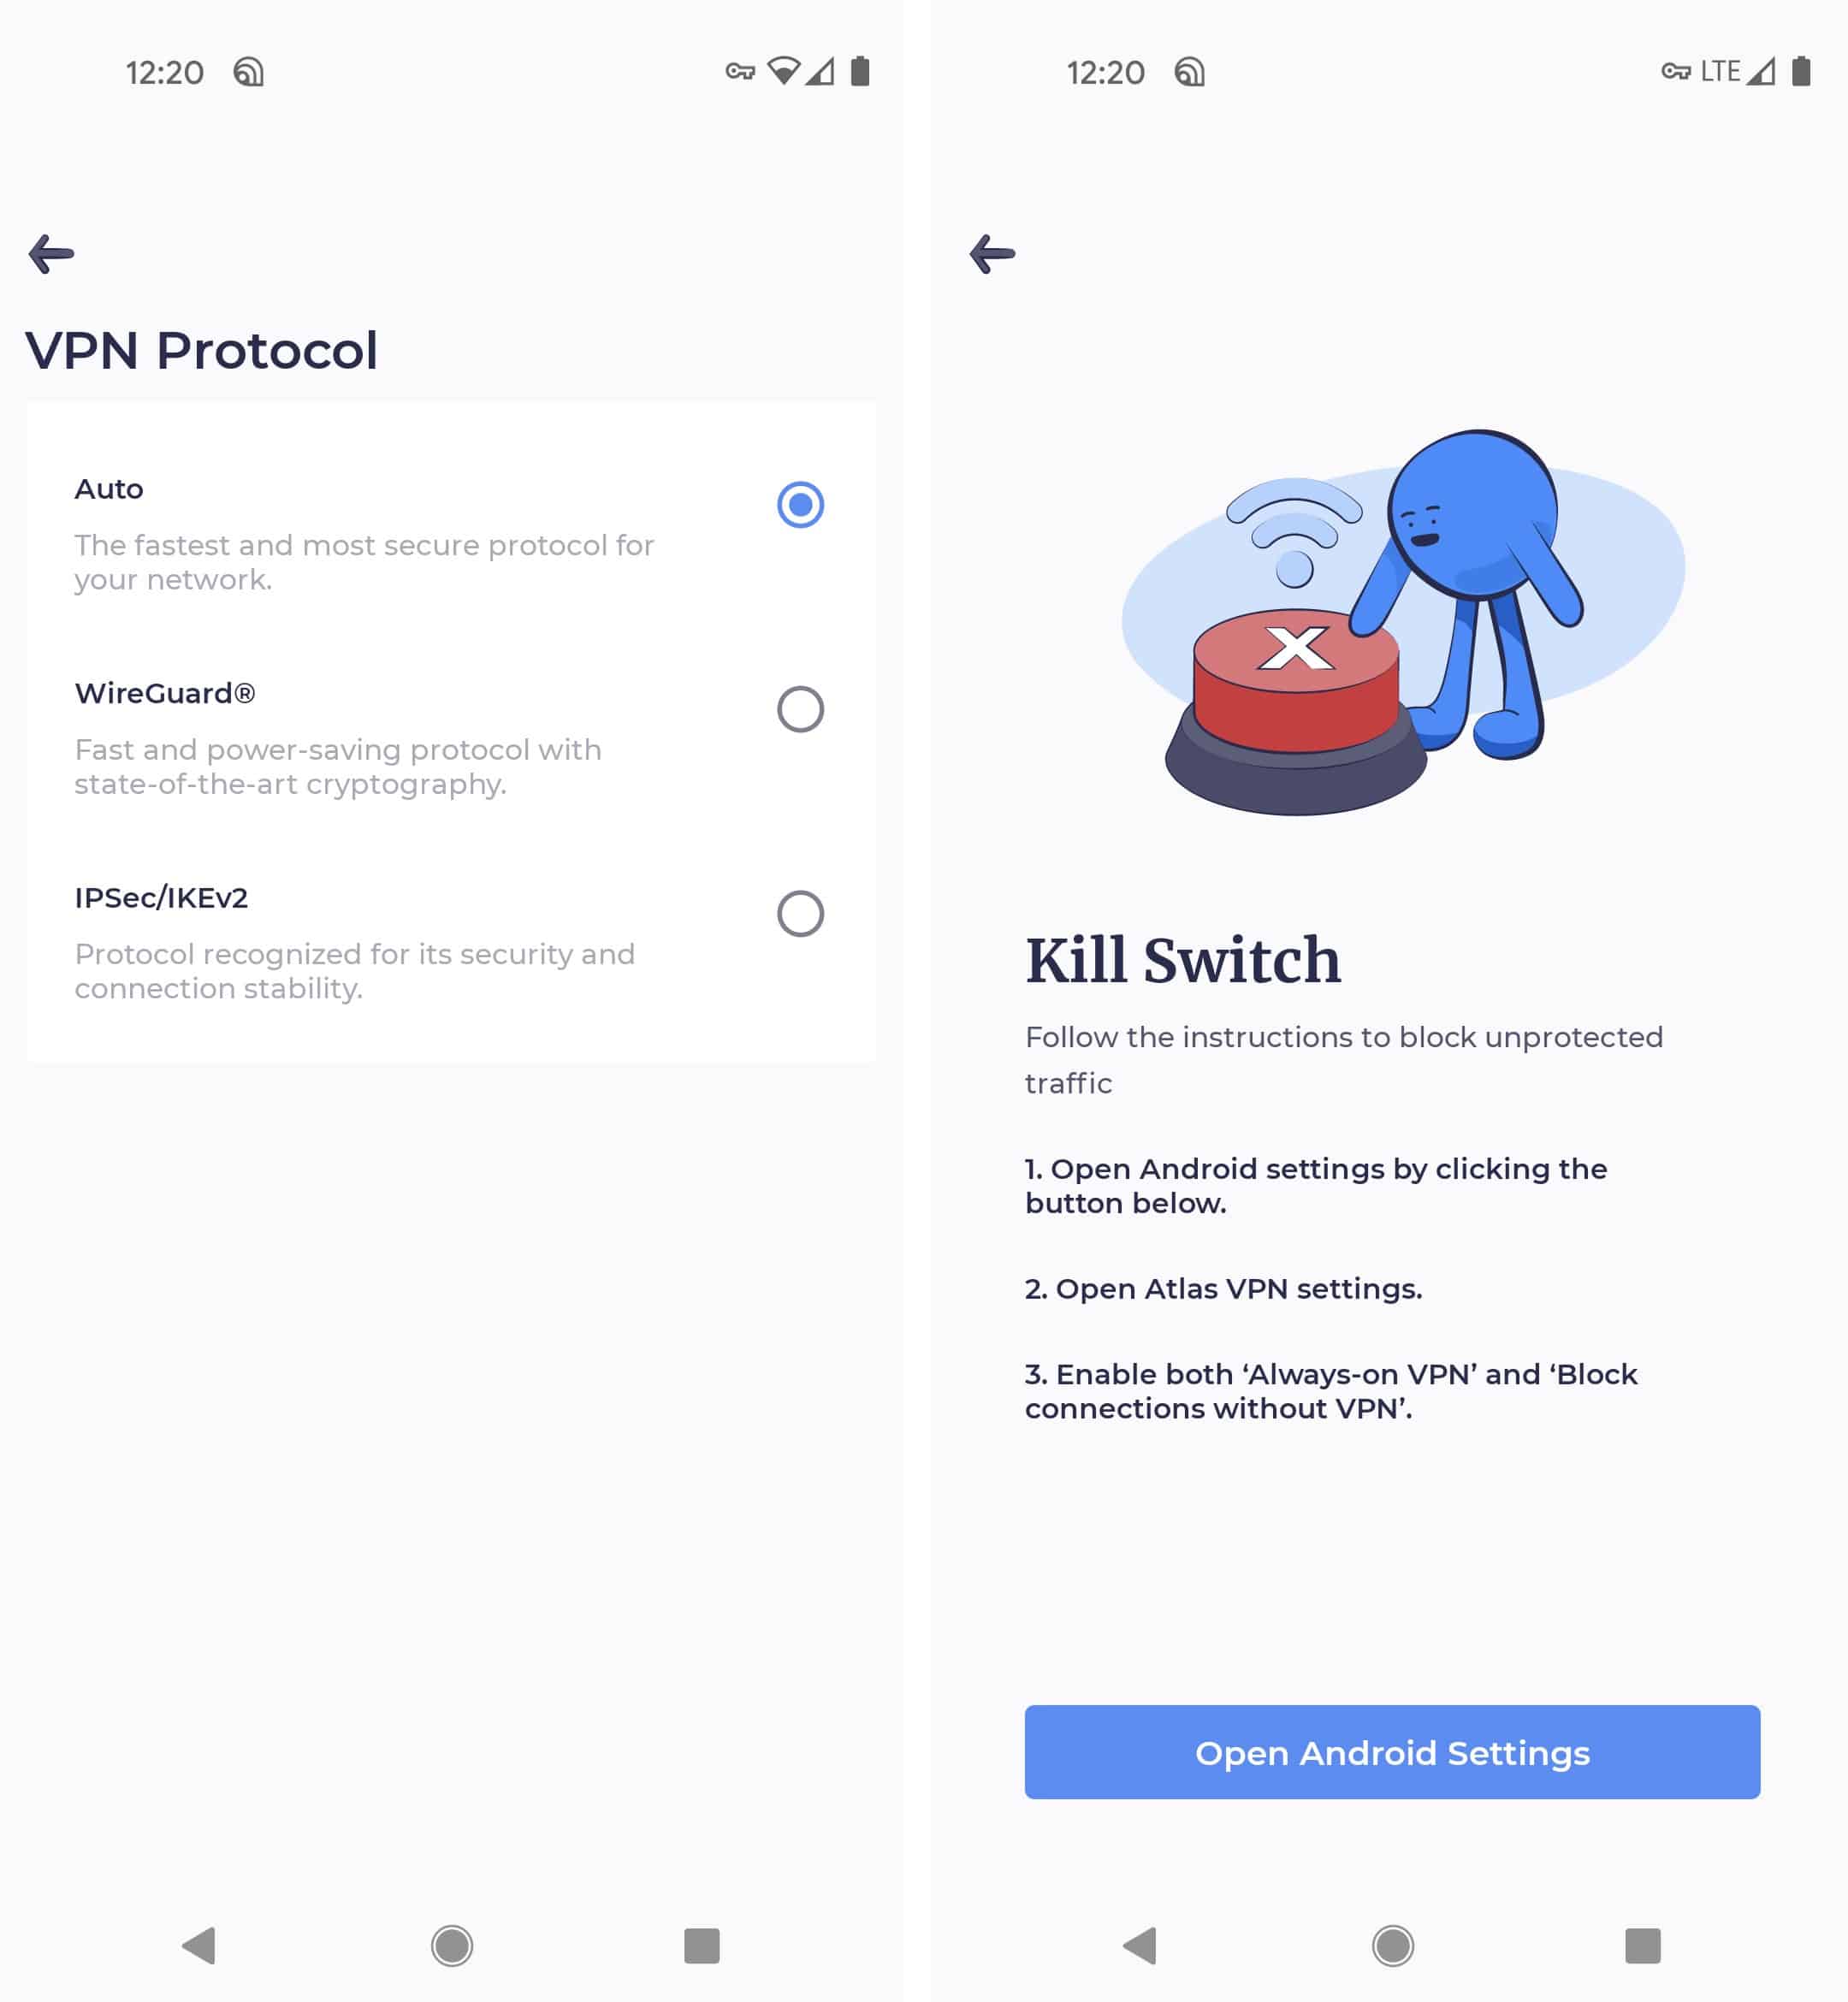The image size is (1848, 2002).
Task: Select the Auto protocol radio button
Action: point(800,504)
